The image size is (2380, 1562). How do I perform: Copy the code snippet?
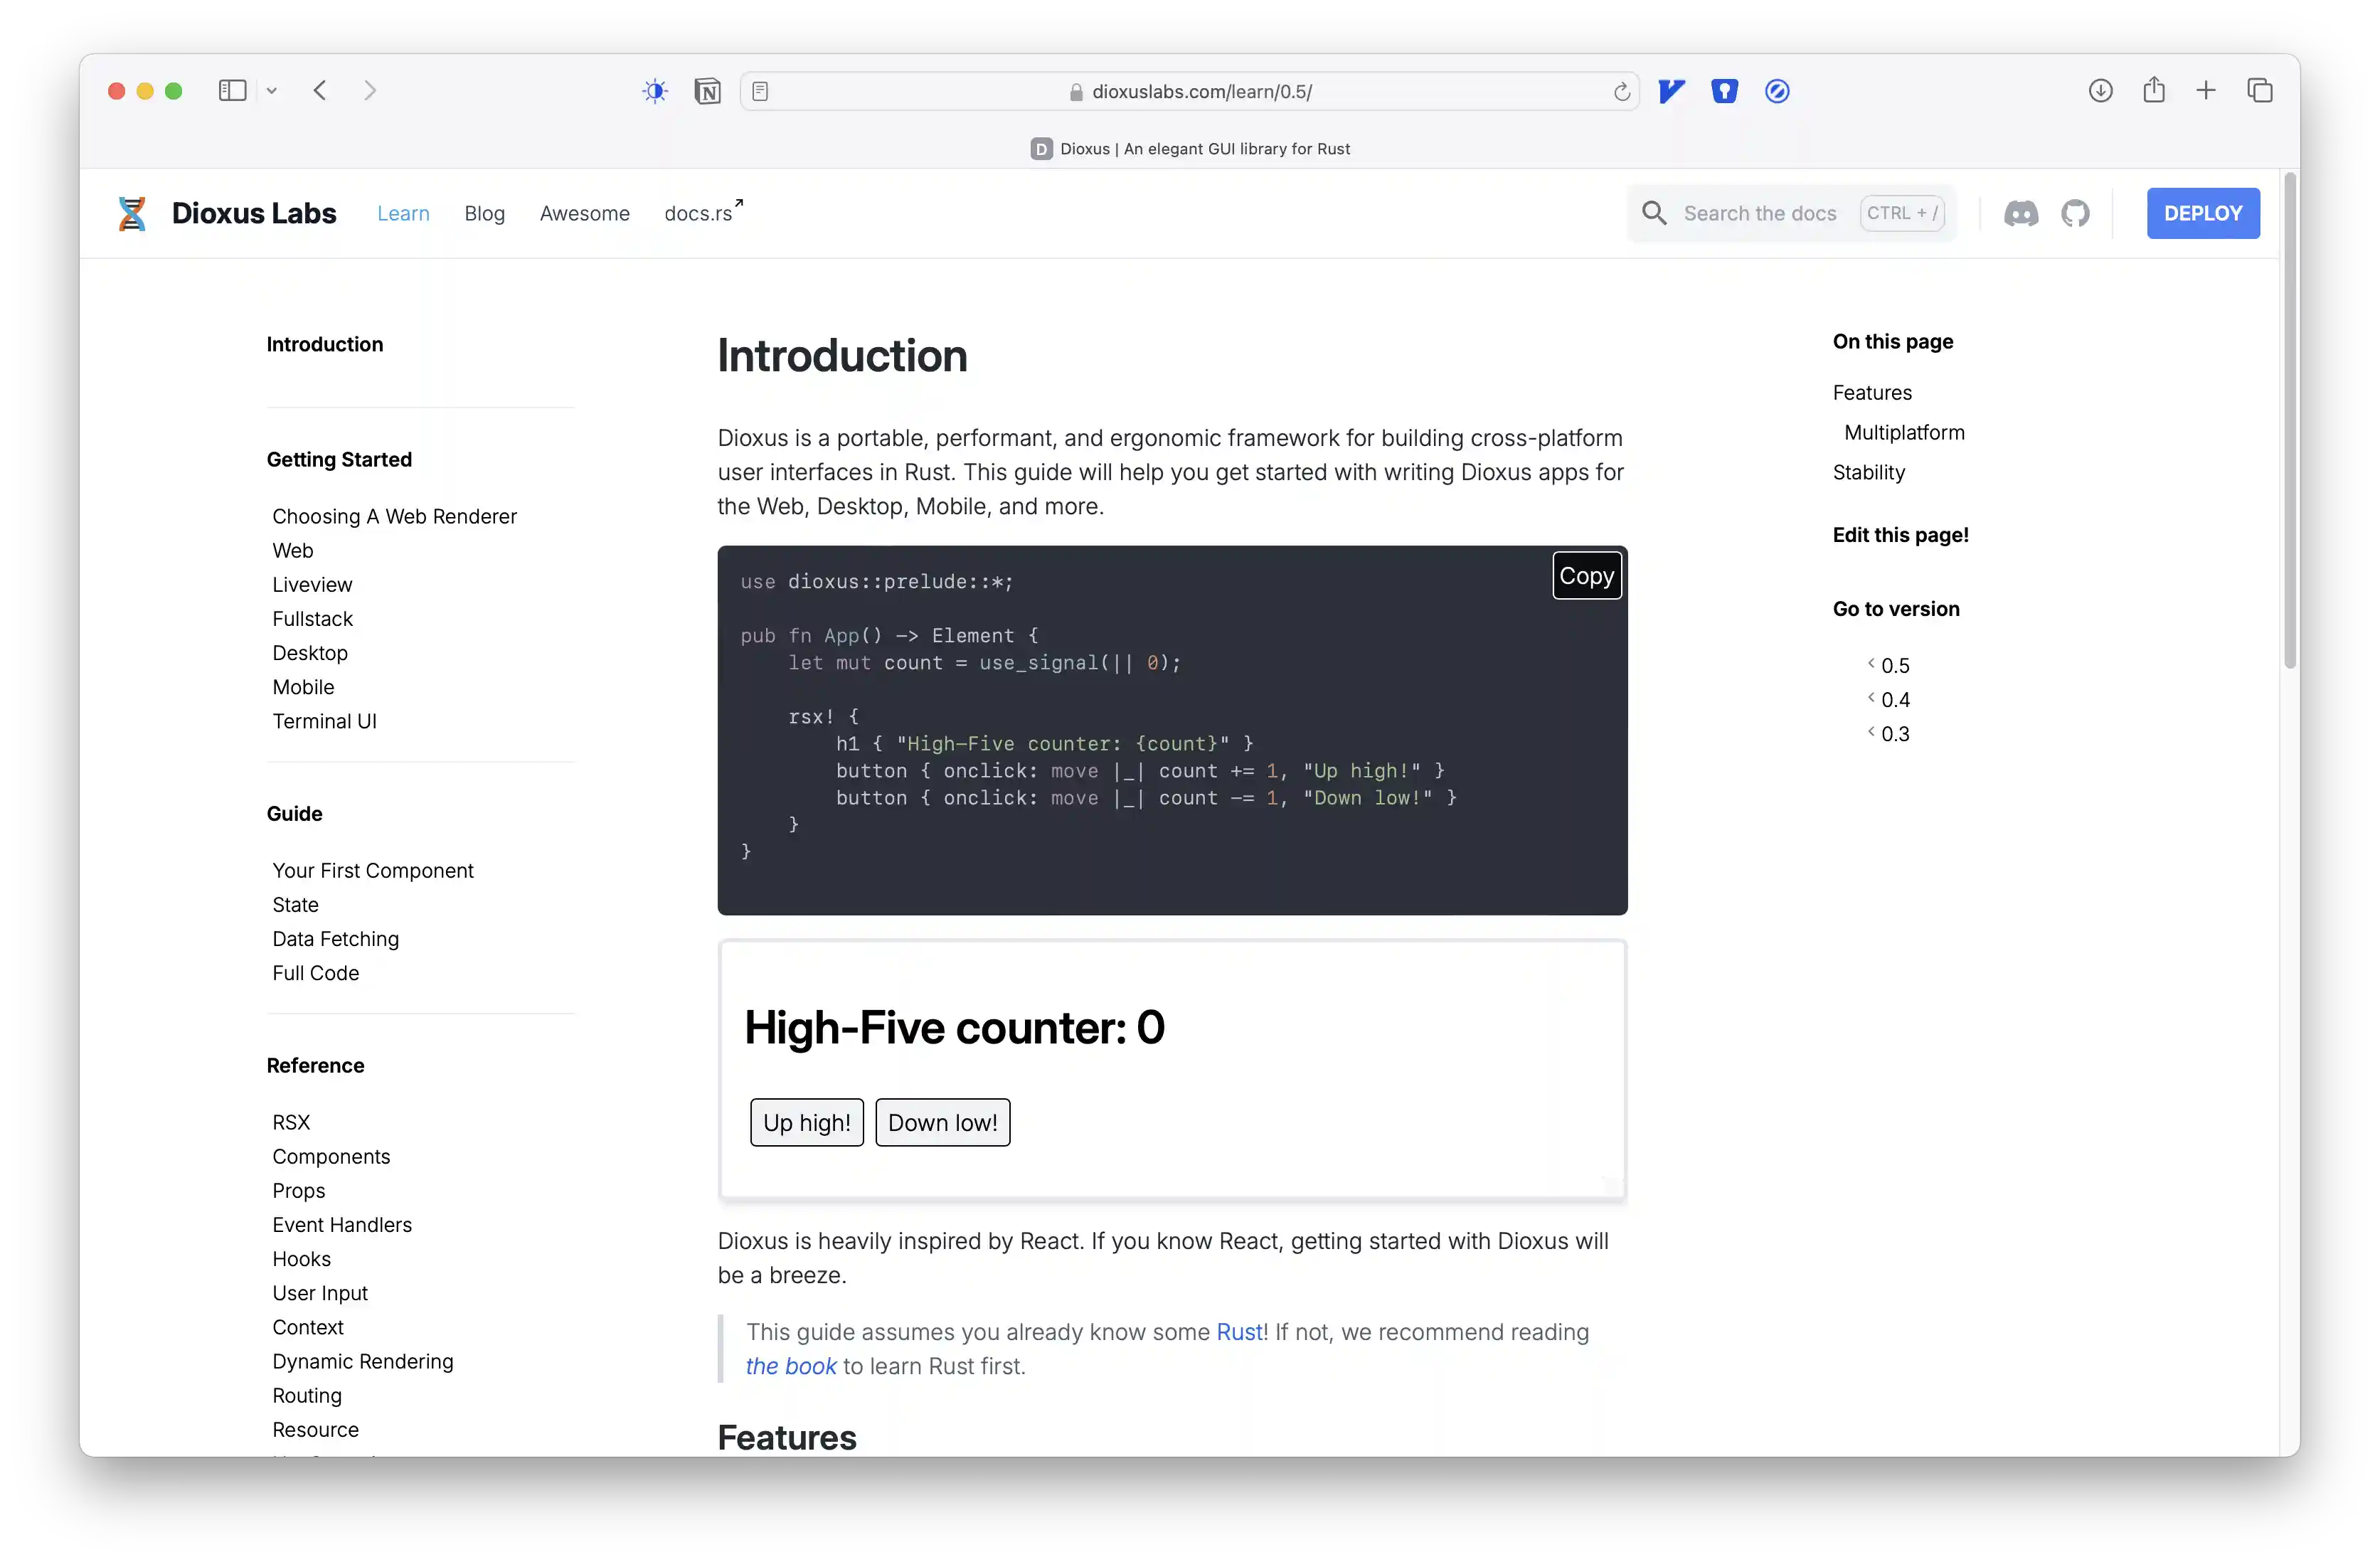click(x=1586, y=575)
